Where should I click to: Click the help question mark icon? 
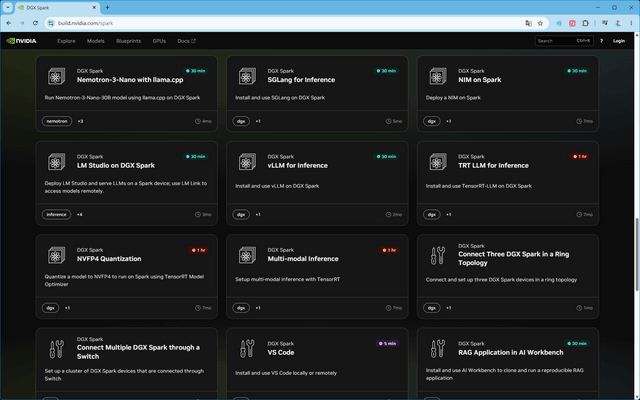pyautogui.click(x=601, y=41)
